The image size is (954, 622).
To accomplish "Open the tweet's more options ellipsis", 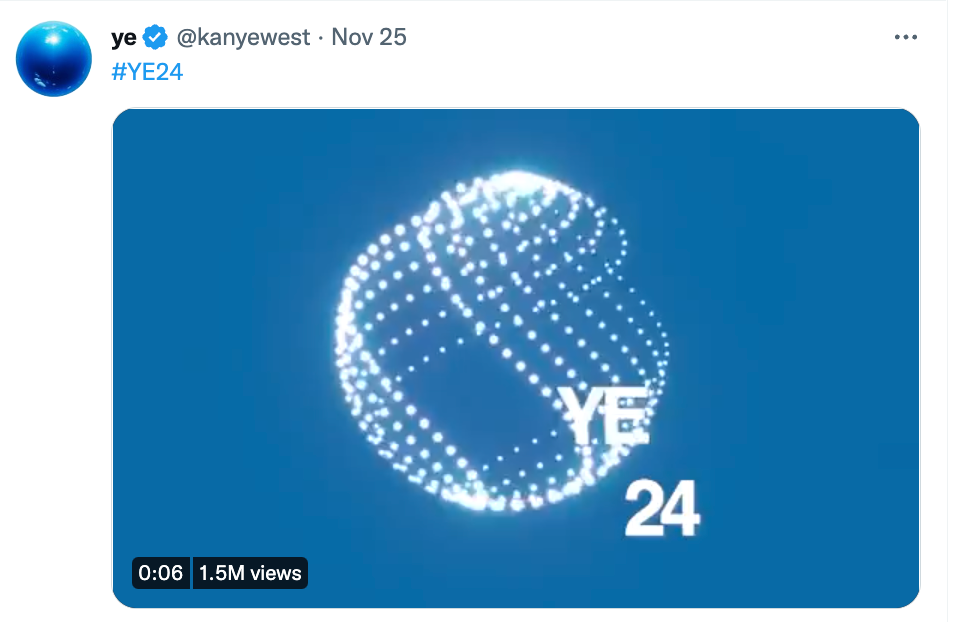I will coord(905,38).
